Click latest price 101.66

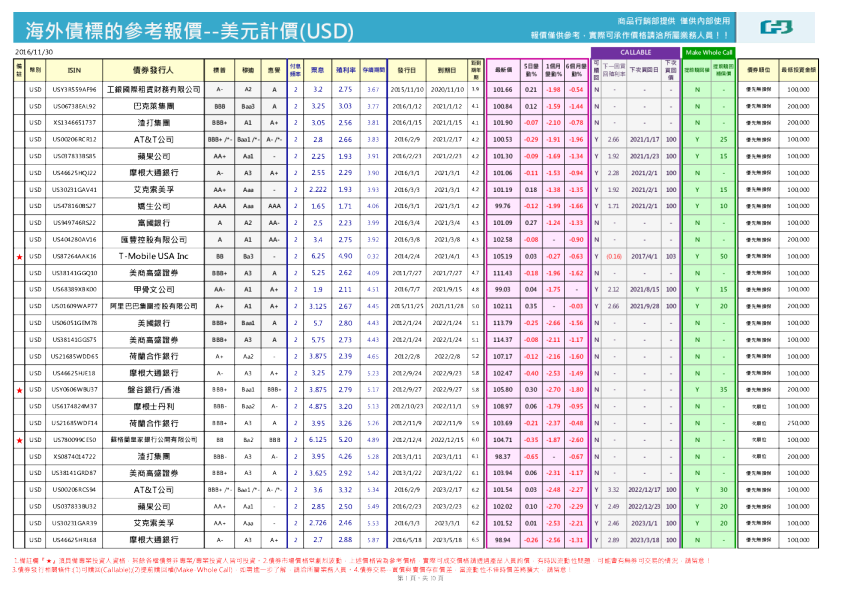503,90
